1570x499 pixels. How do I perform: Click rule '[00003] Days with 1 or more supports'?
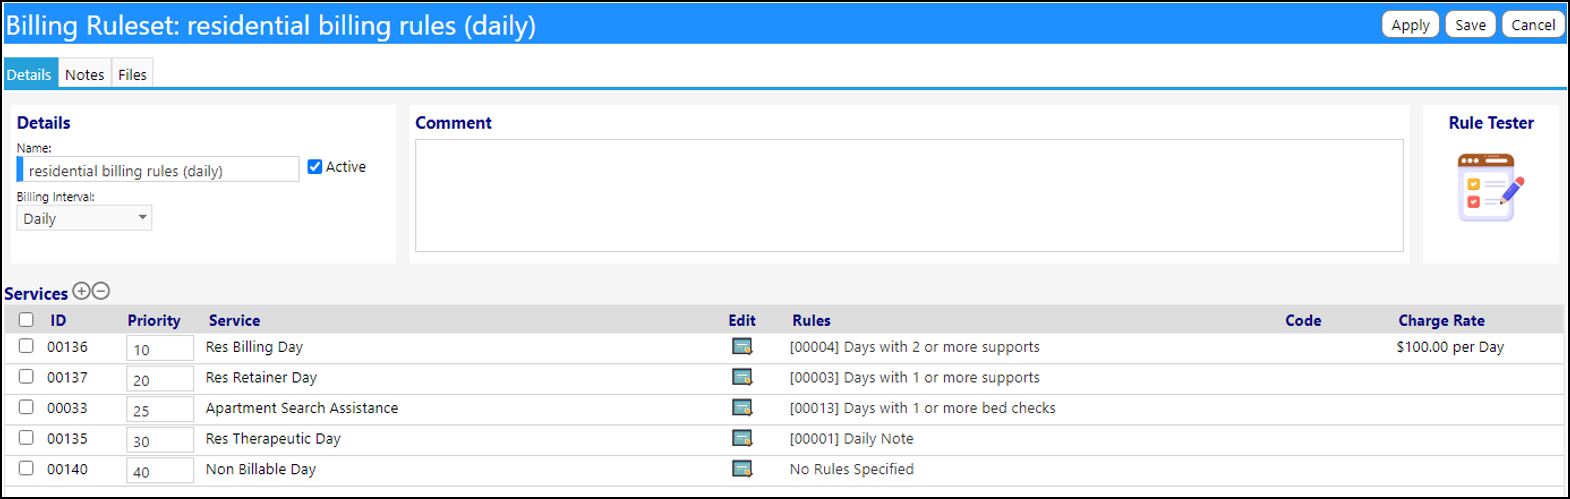pos(915,377)
